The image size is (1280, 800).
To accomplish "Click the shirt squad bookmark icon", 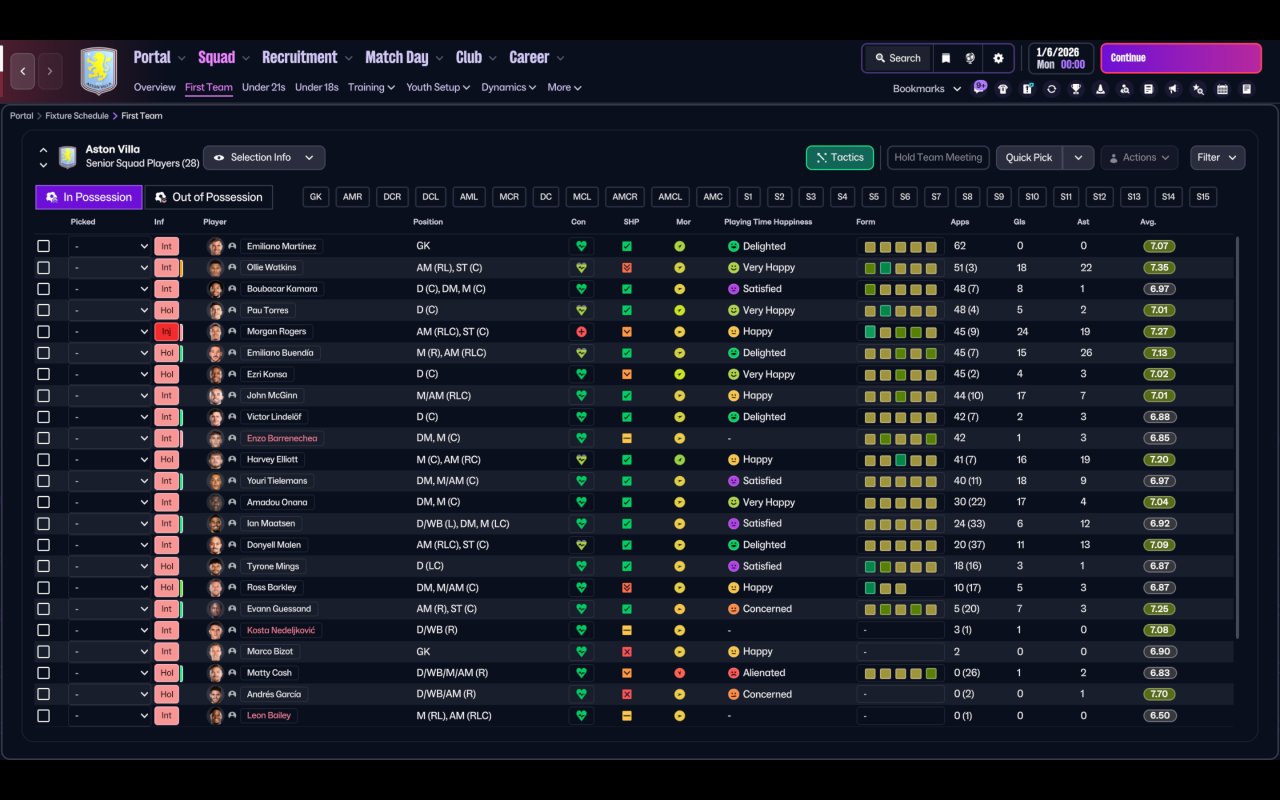I will tap(1003, 89).
